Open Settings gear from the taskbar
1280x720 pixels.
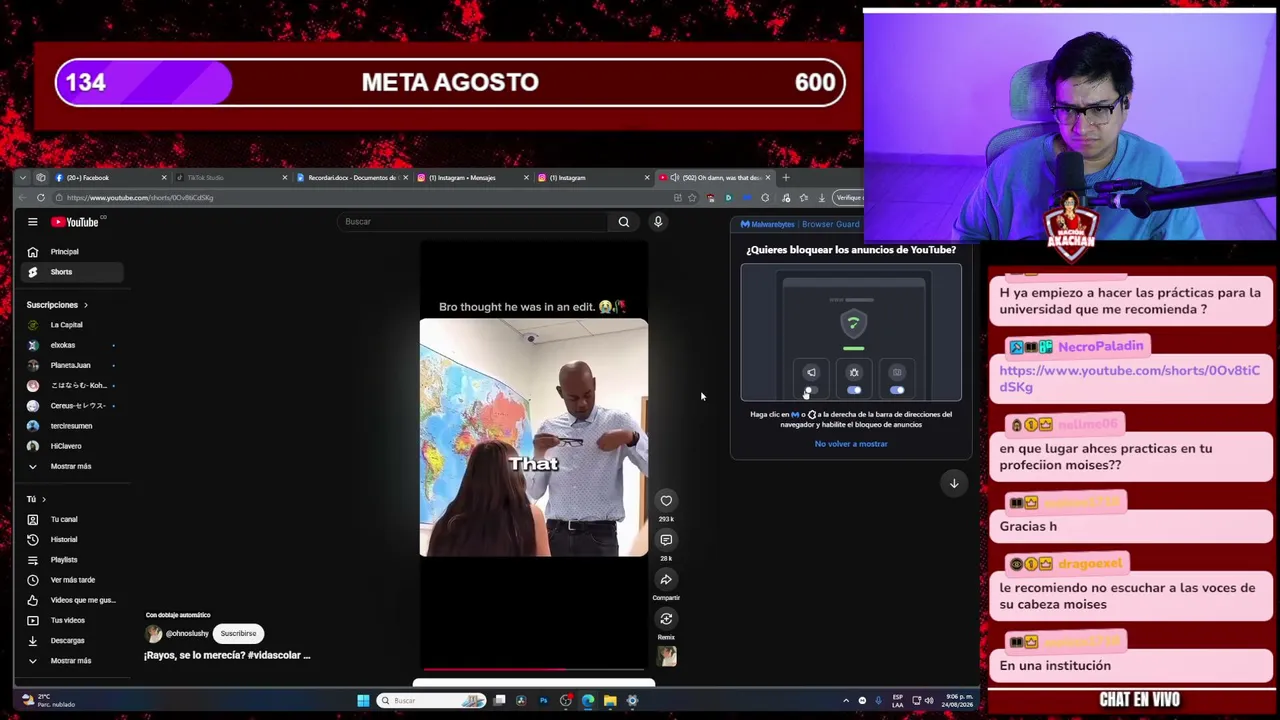(x=632, y=701)
